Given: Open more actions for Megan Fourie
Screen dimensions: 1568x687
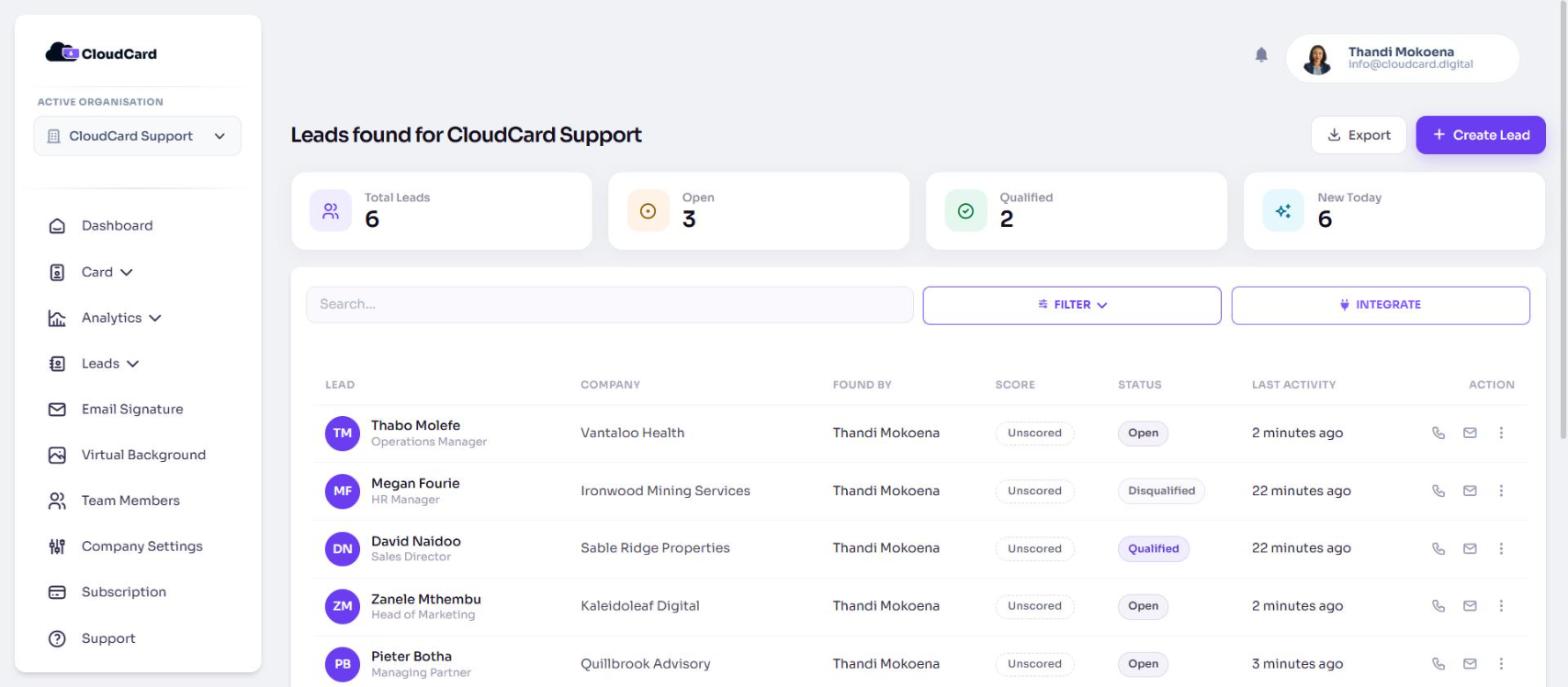Looking at the screenshot, I should 1501,491.
